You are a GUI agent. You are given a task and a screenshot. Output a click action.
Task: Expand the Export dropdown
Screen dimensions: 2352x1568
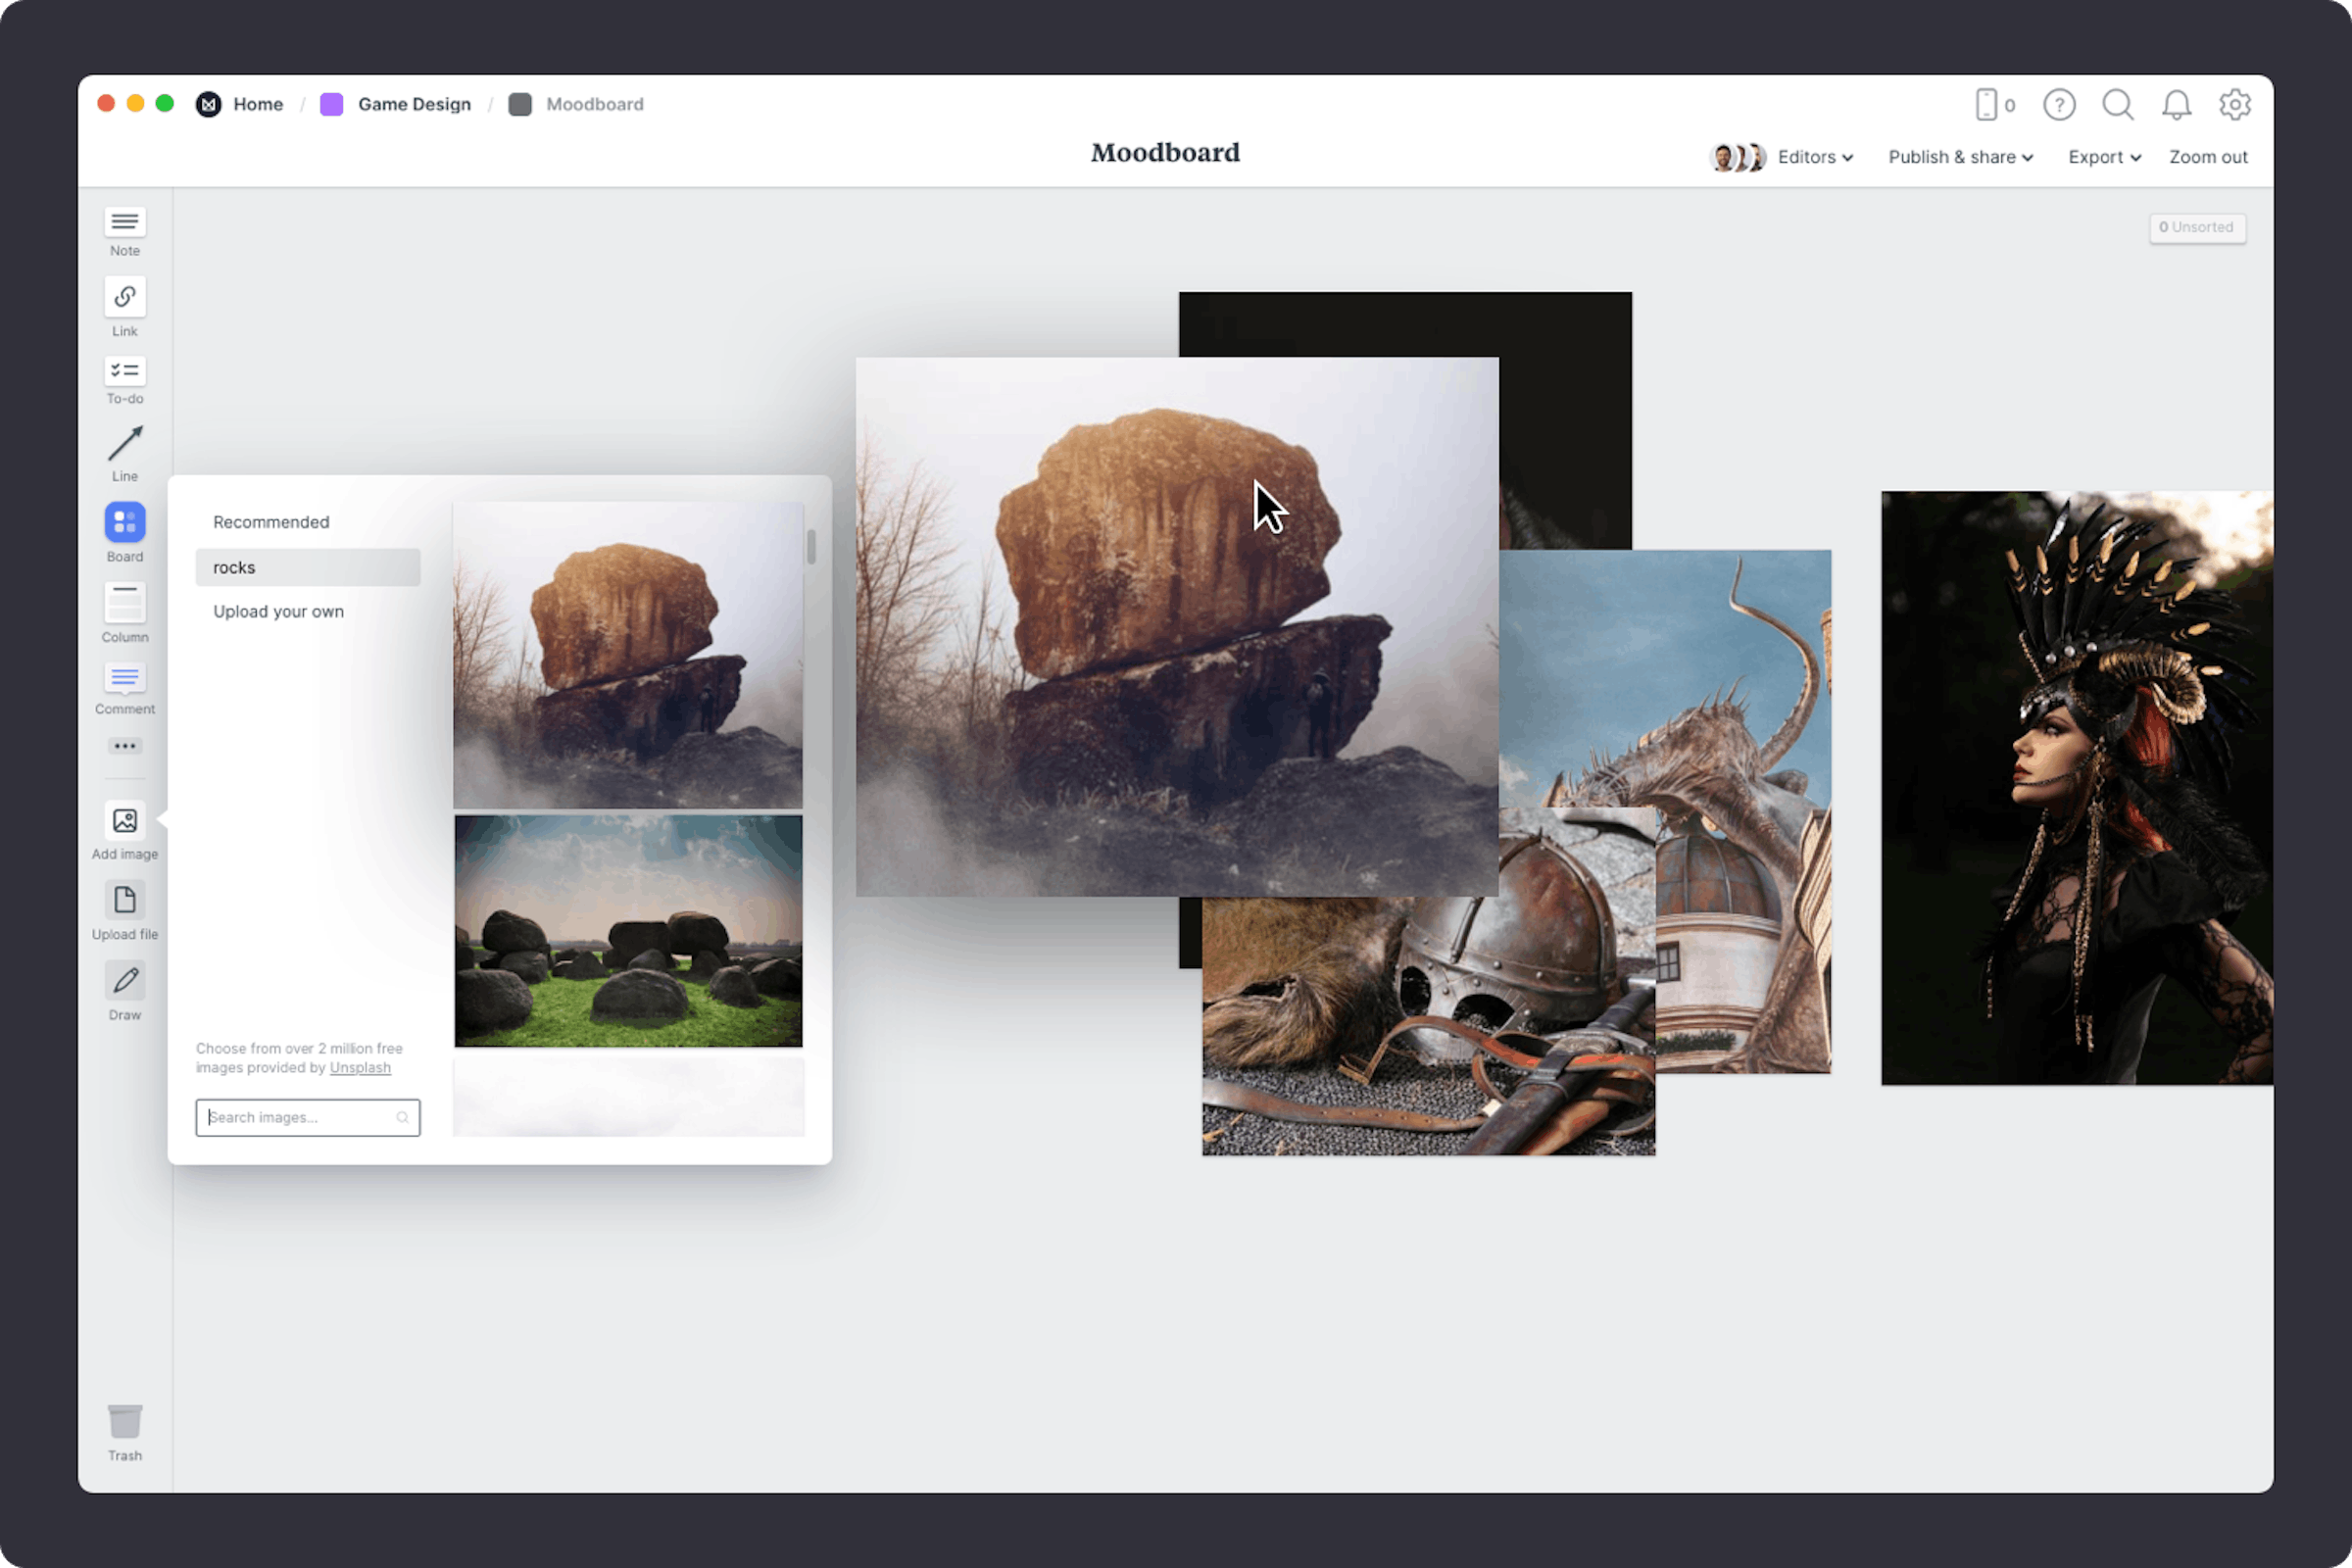pos(2103,157)
